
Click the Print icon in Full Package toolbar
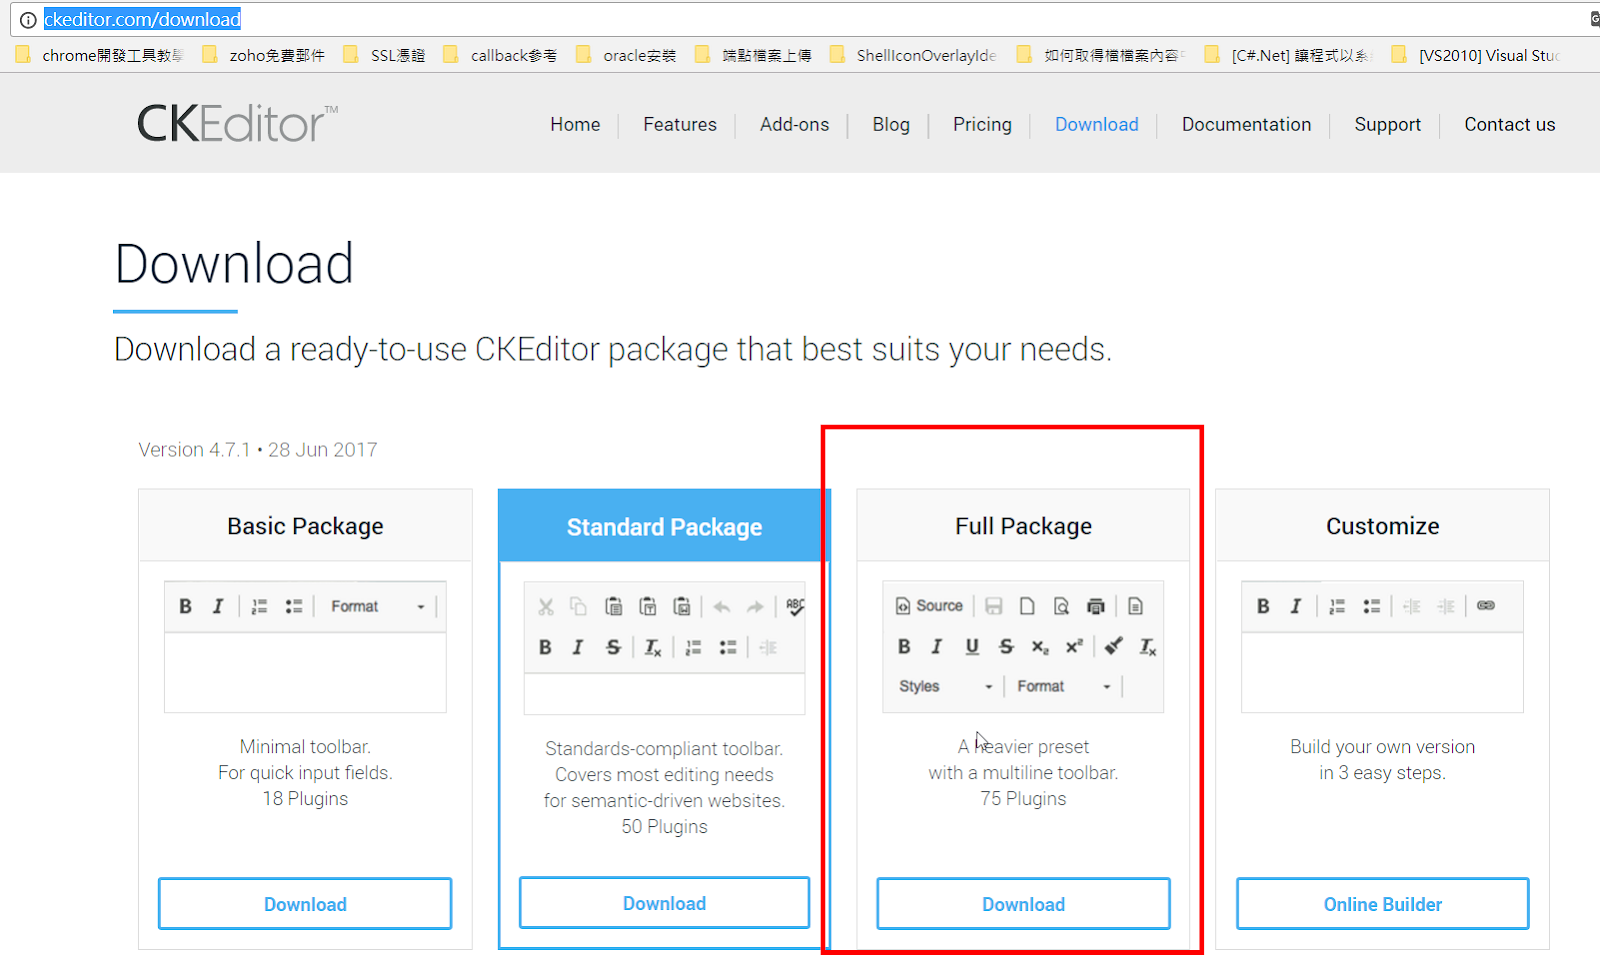pos(1096,606)
